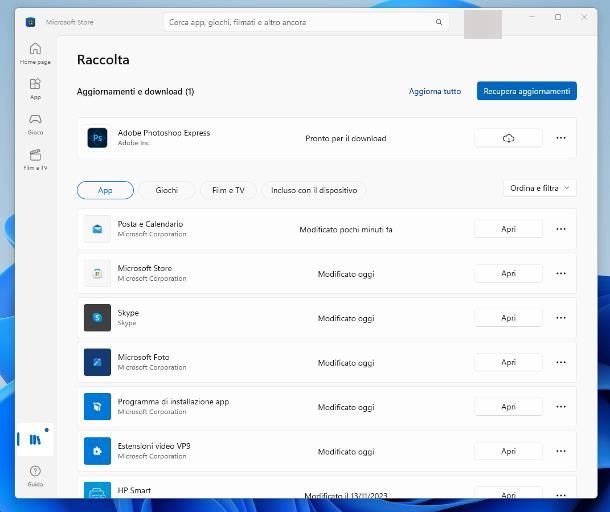
Task: Maximize the Microsoft Store window
Action: pos(558,17)
